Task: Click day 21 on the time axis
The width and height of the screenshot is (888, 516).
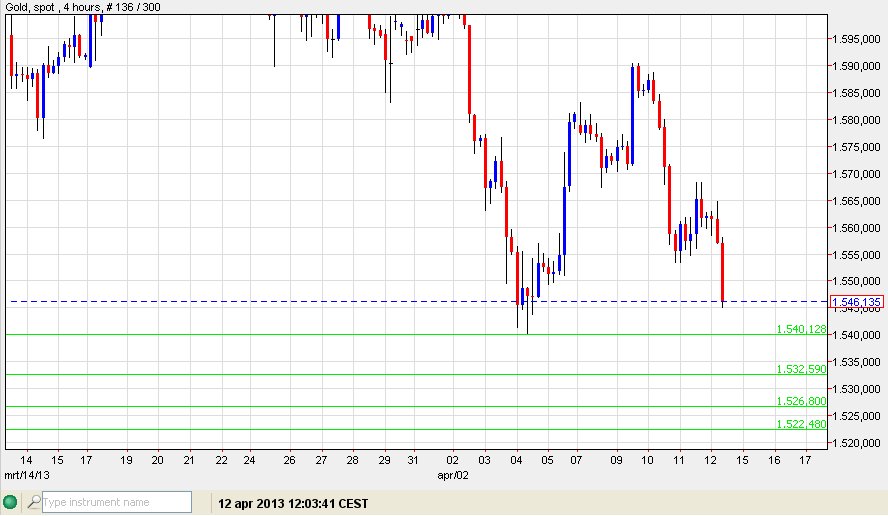Action: 189,460
